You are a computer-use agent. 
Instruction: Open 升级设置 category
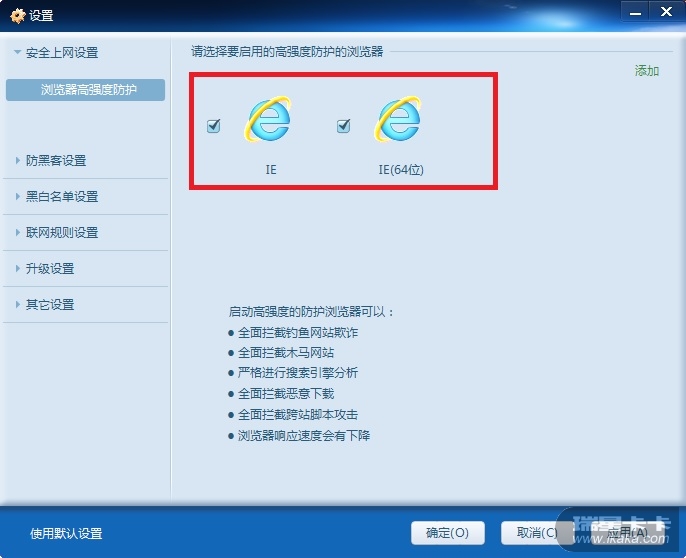coord(50,269)
